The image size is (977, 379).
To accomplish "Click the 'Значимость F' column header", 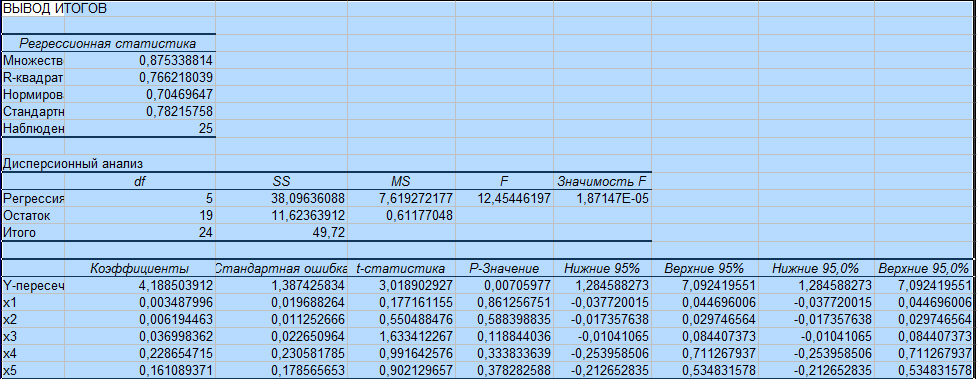I will (602, 181).
